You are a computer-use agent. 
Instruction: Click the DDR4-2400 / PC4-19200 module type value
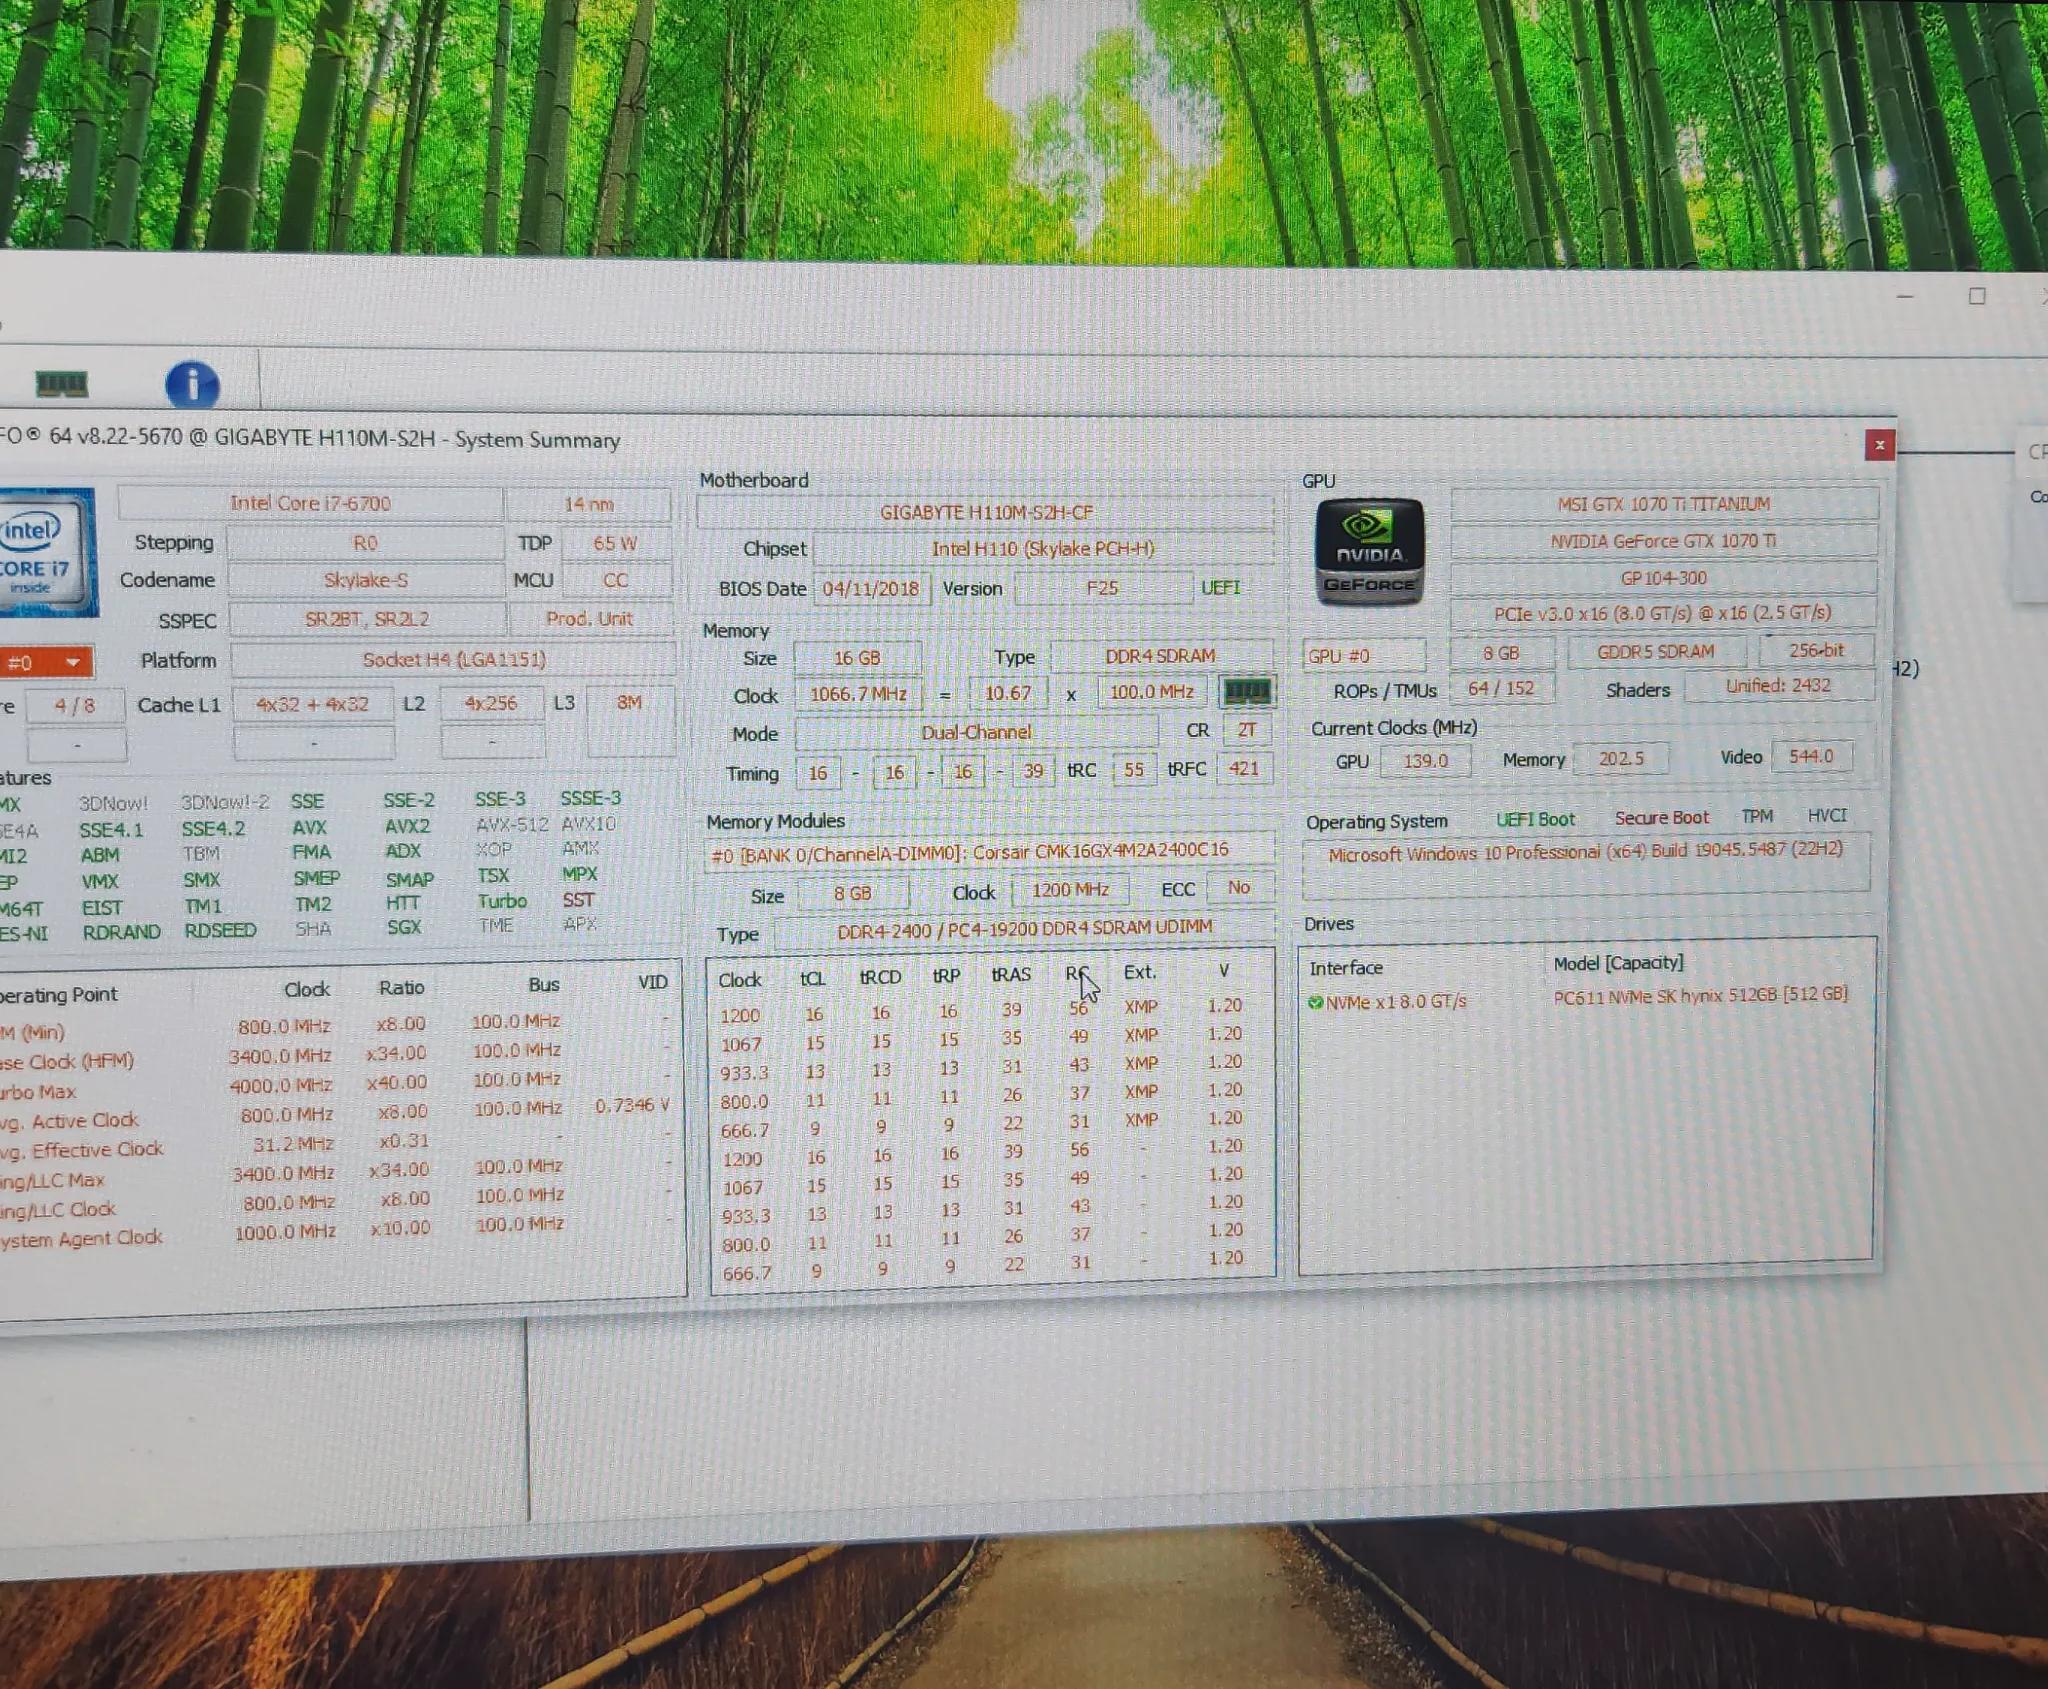pyautogui.click(x=1025, y=930)
